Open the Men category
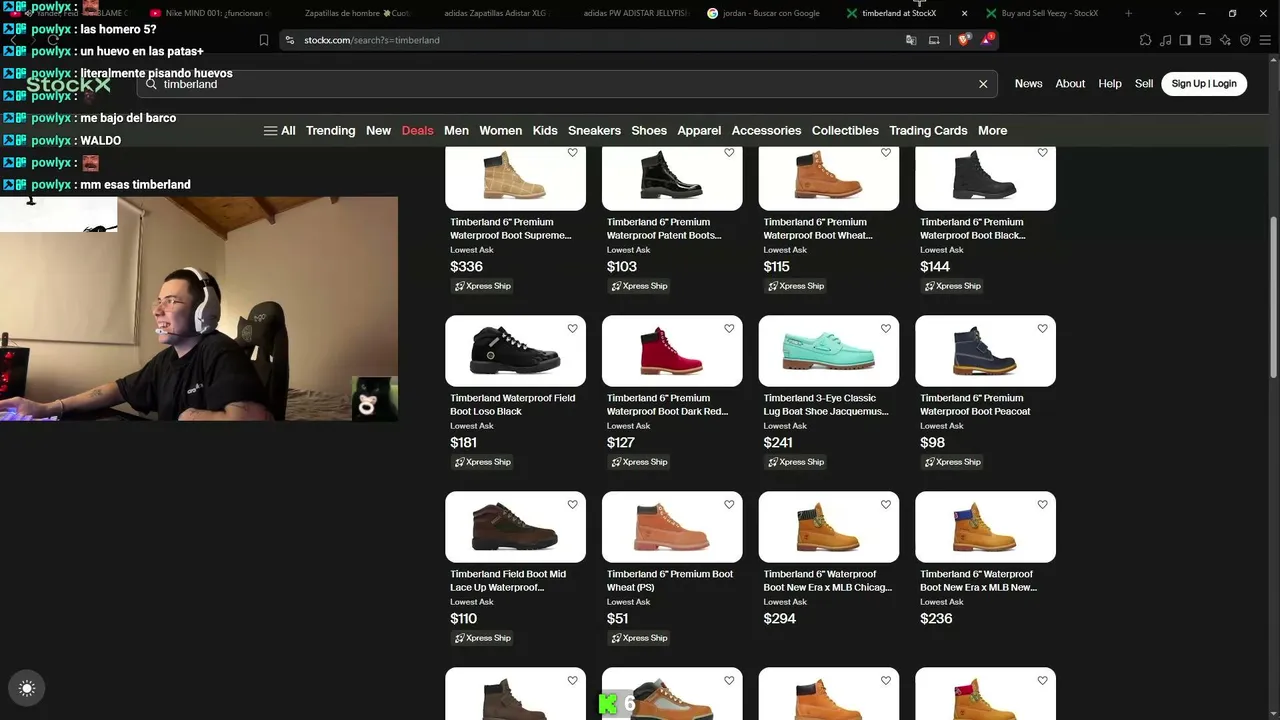This screenshot has height=720, width=1280. click(456, 131)
